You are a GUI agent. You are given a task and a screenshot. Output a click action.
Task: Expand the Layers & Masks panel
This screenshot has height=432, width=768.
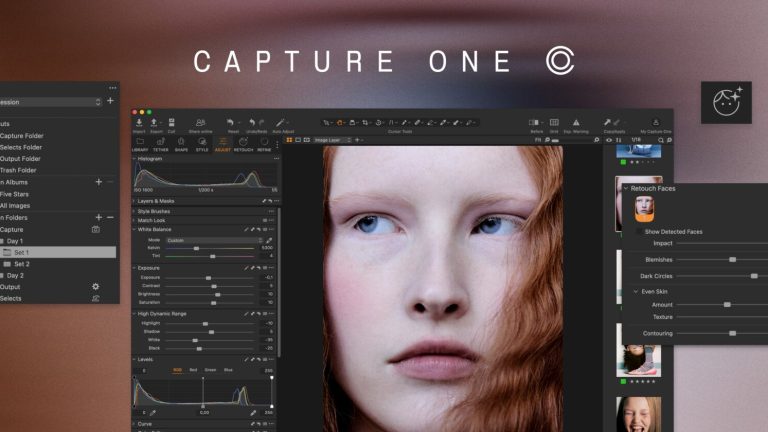coord(134,201)
